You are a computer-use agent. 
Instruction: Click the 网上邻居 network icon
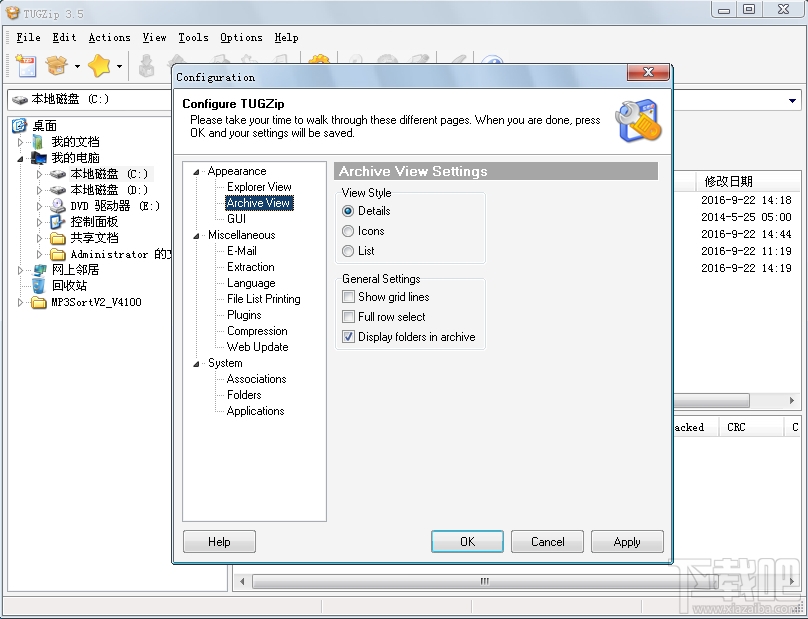coord(40,270)
